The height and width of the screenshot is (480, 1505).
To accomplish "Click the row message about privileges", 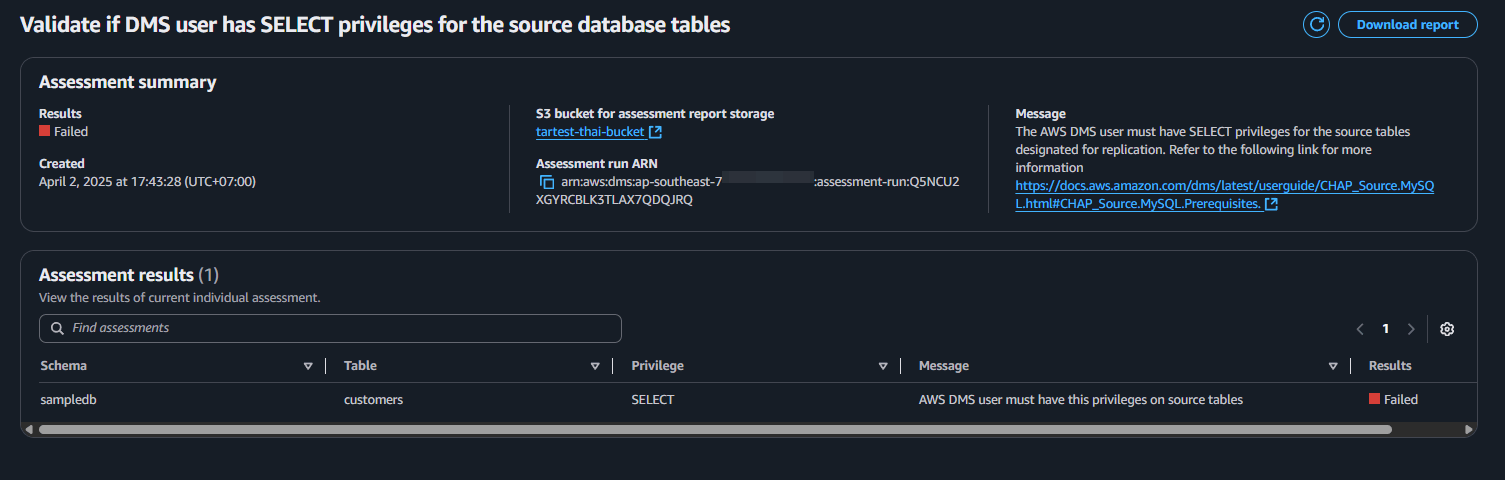I will (1081, 399).
